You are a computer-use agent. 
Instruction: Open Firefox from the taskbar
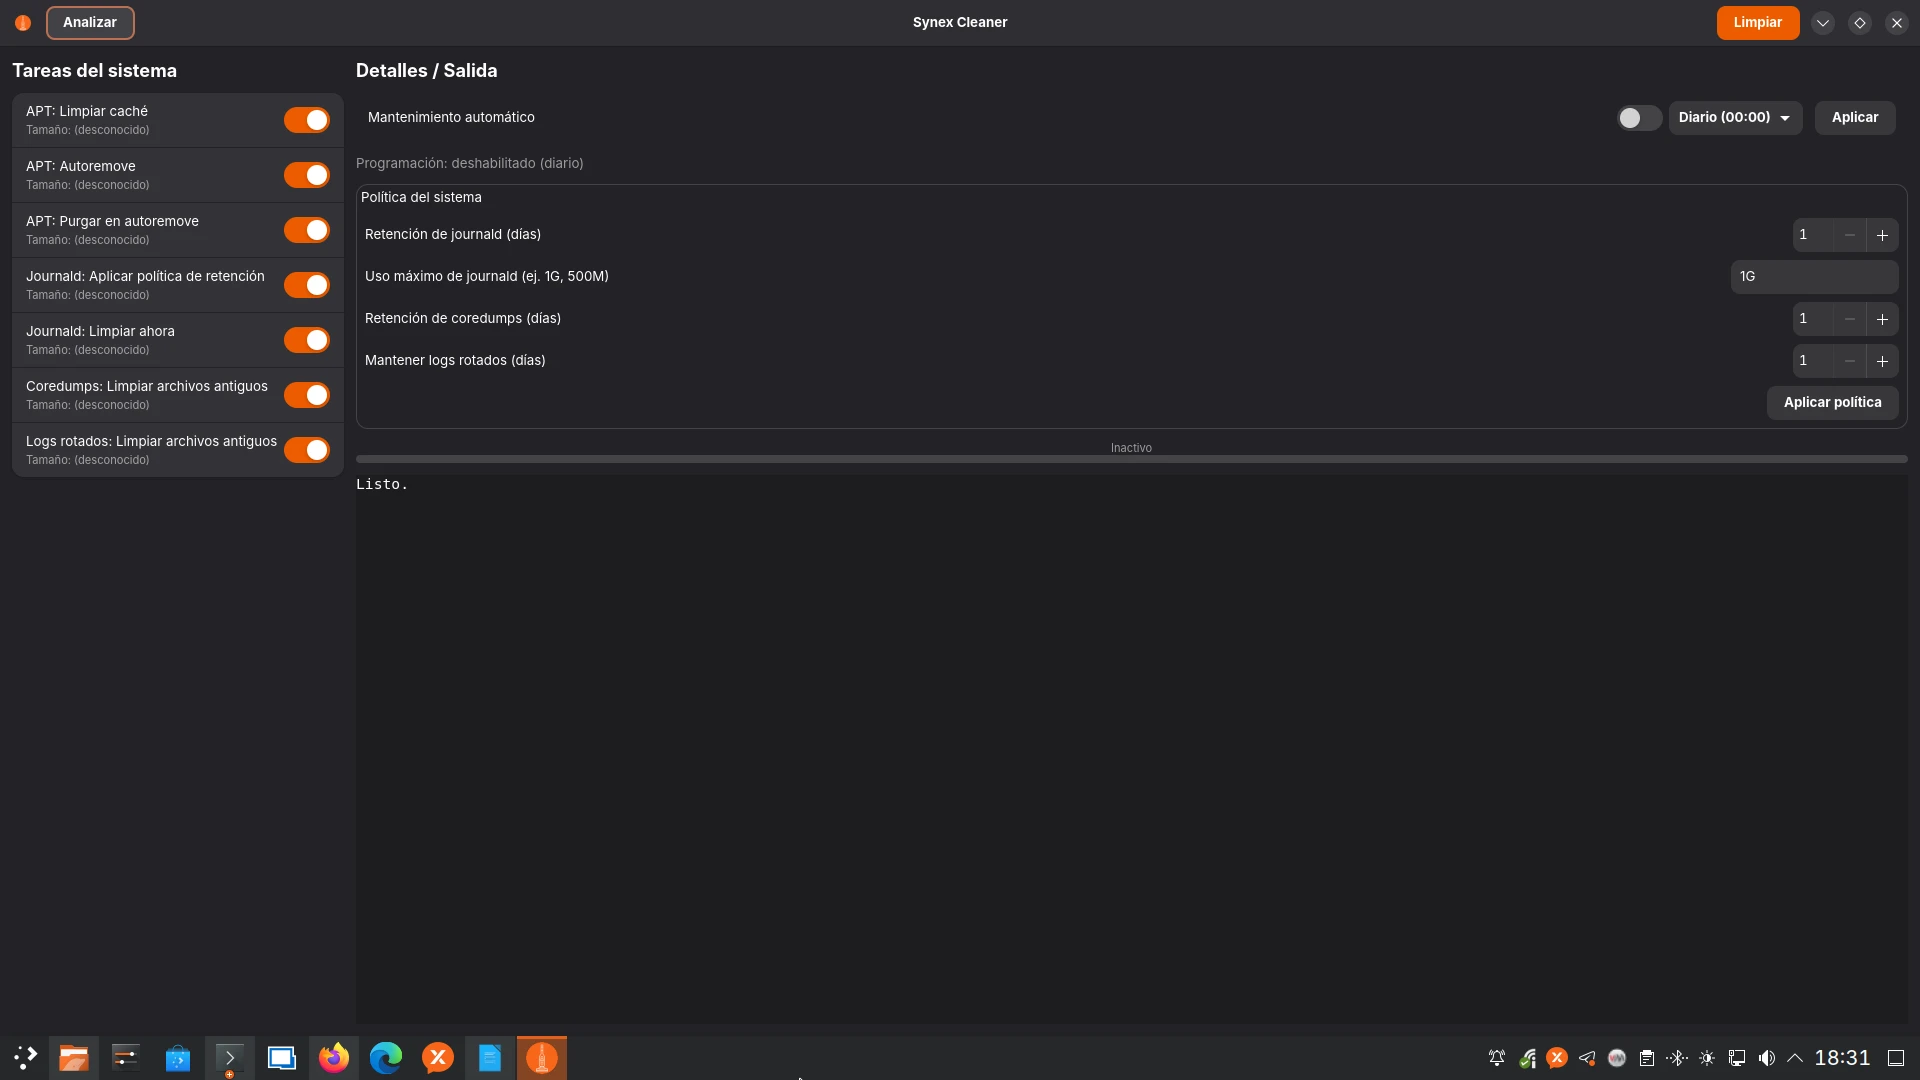pos(334,1058)
